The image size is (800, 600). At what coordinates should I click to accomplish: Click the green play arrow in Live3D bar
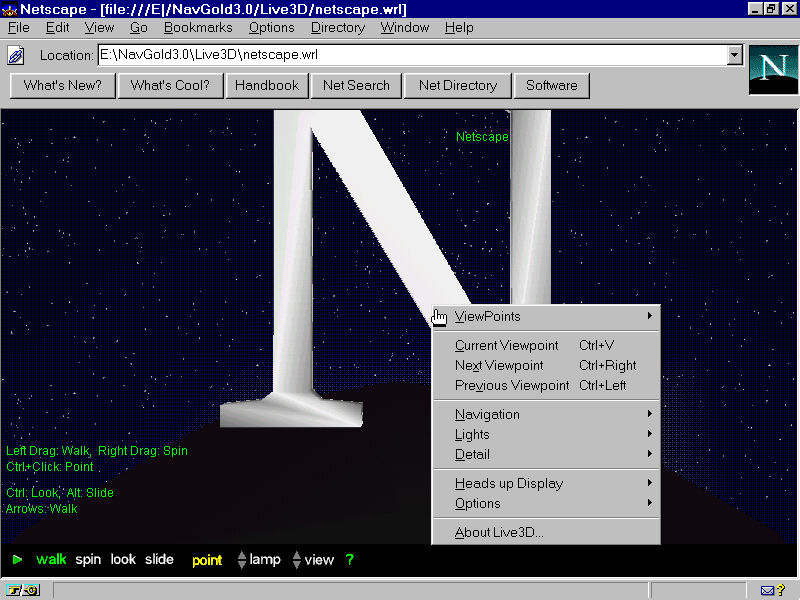coord(17,560)
